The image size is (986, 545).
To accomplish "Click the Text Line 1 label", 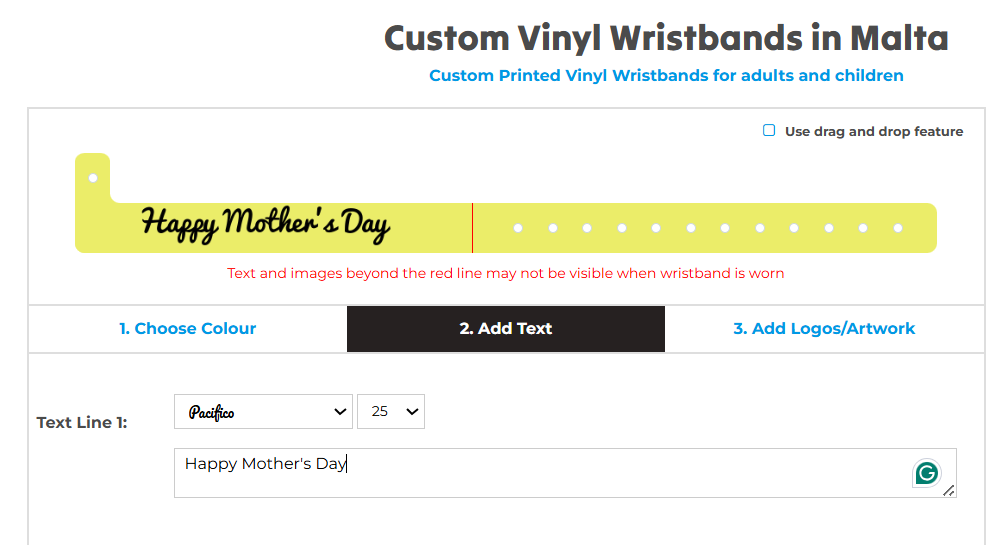I will [82, 422].
